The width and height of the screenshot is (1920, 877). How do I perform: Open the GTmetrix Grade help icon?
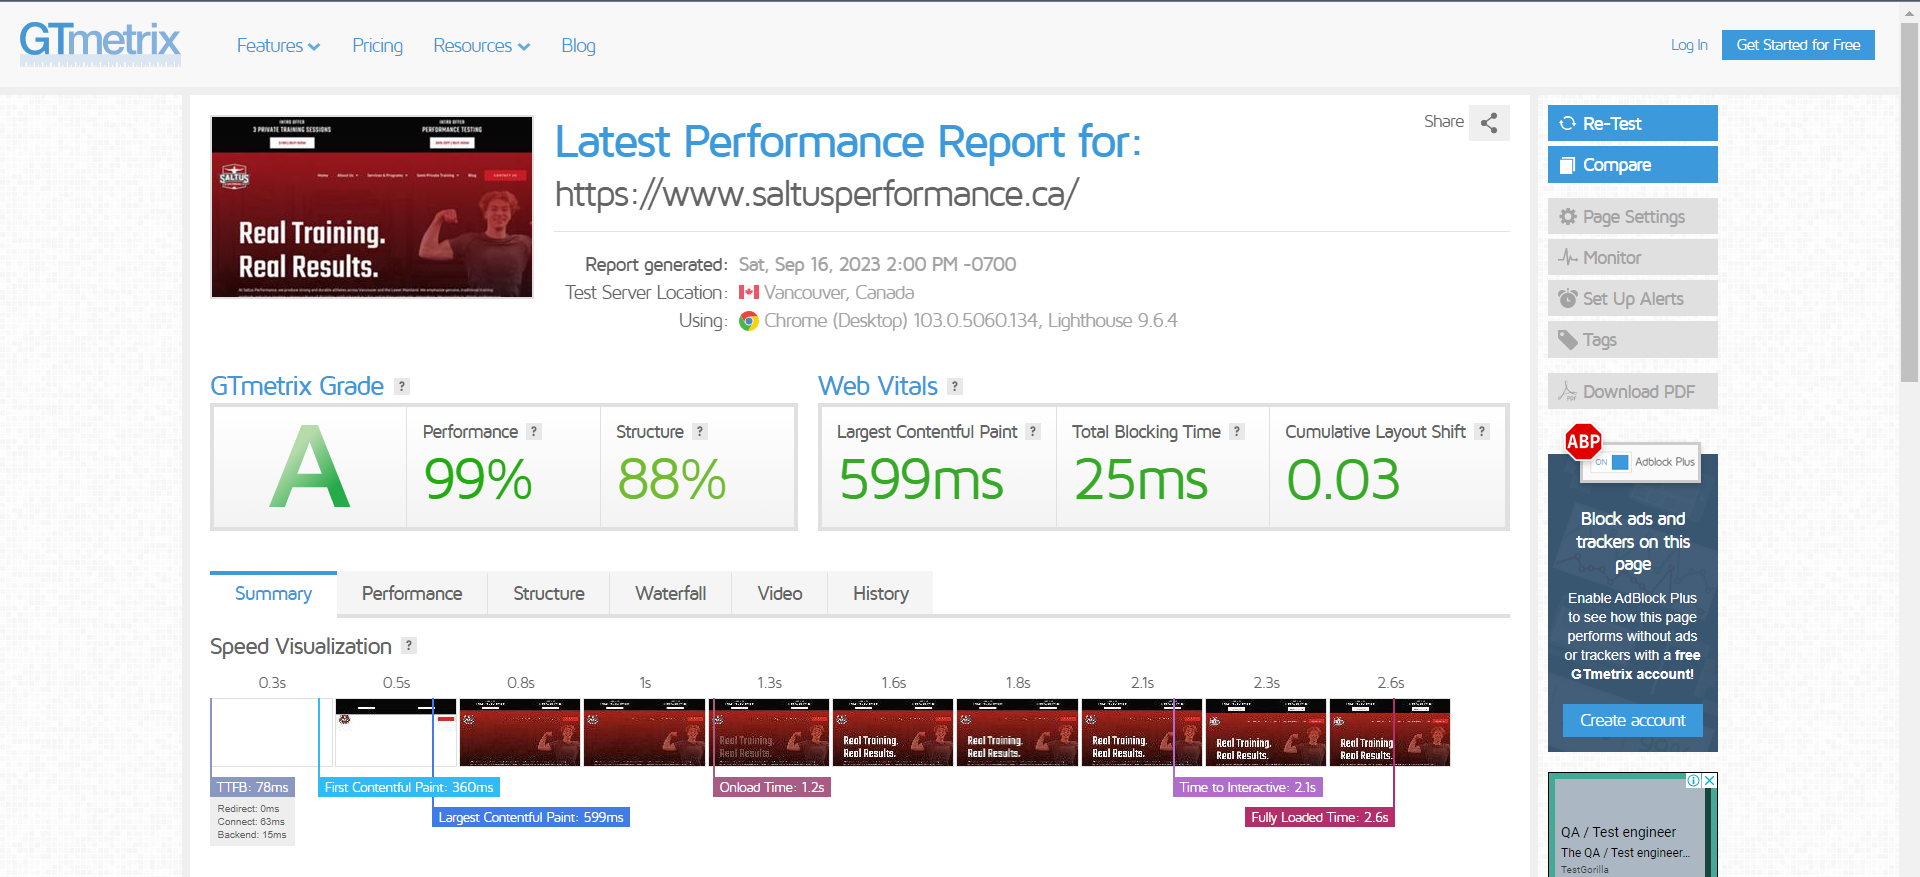(x=402, y=386)
